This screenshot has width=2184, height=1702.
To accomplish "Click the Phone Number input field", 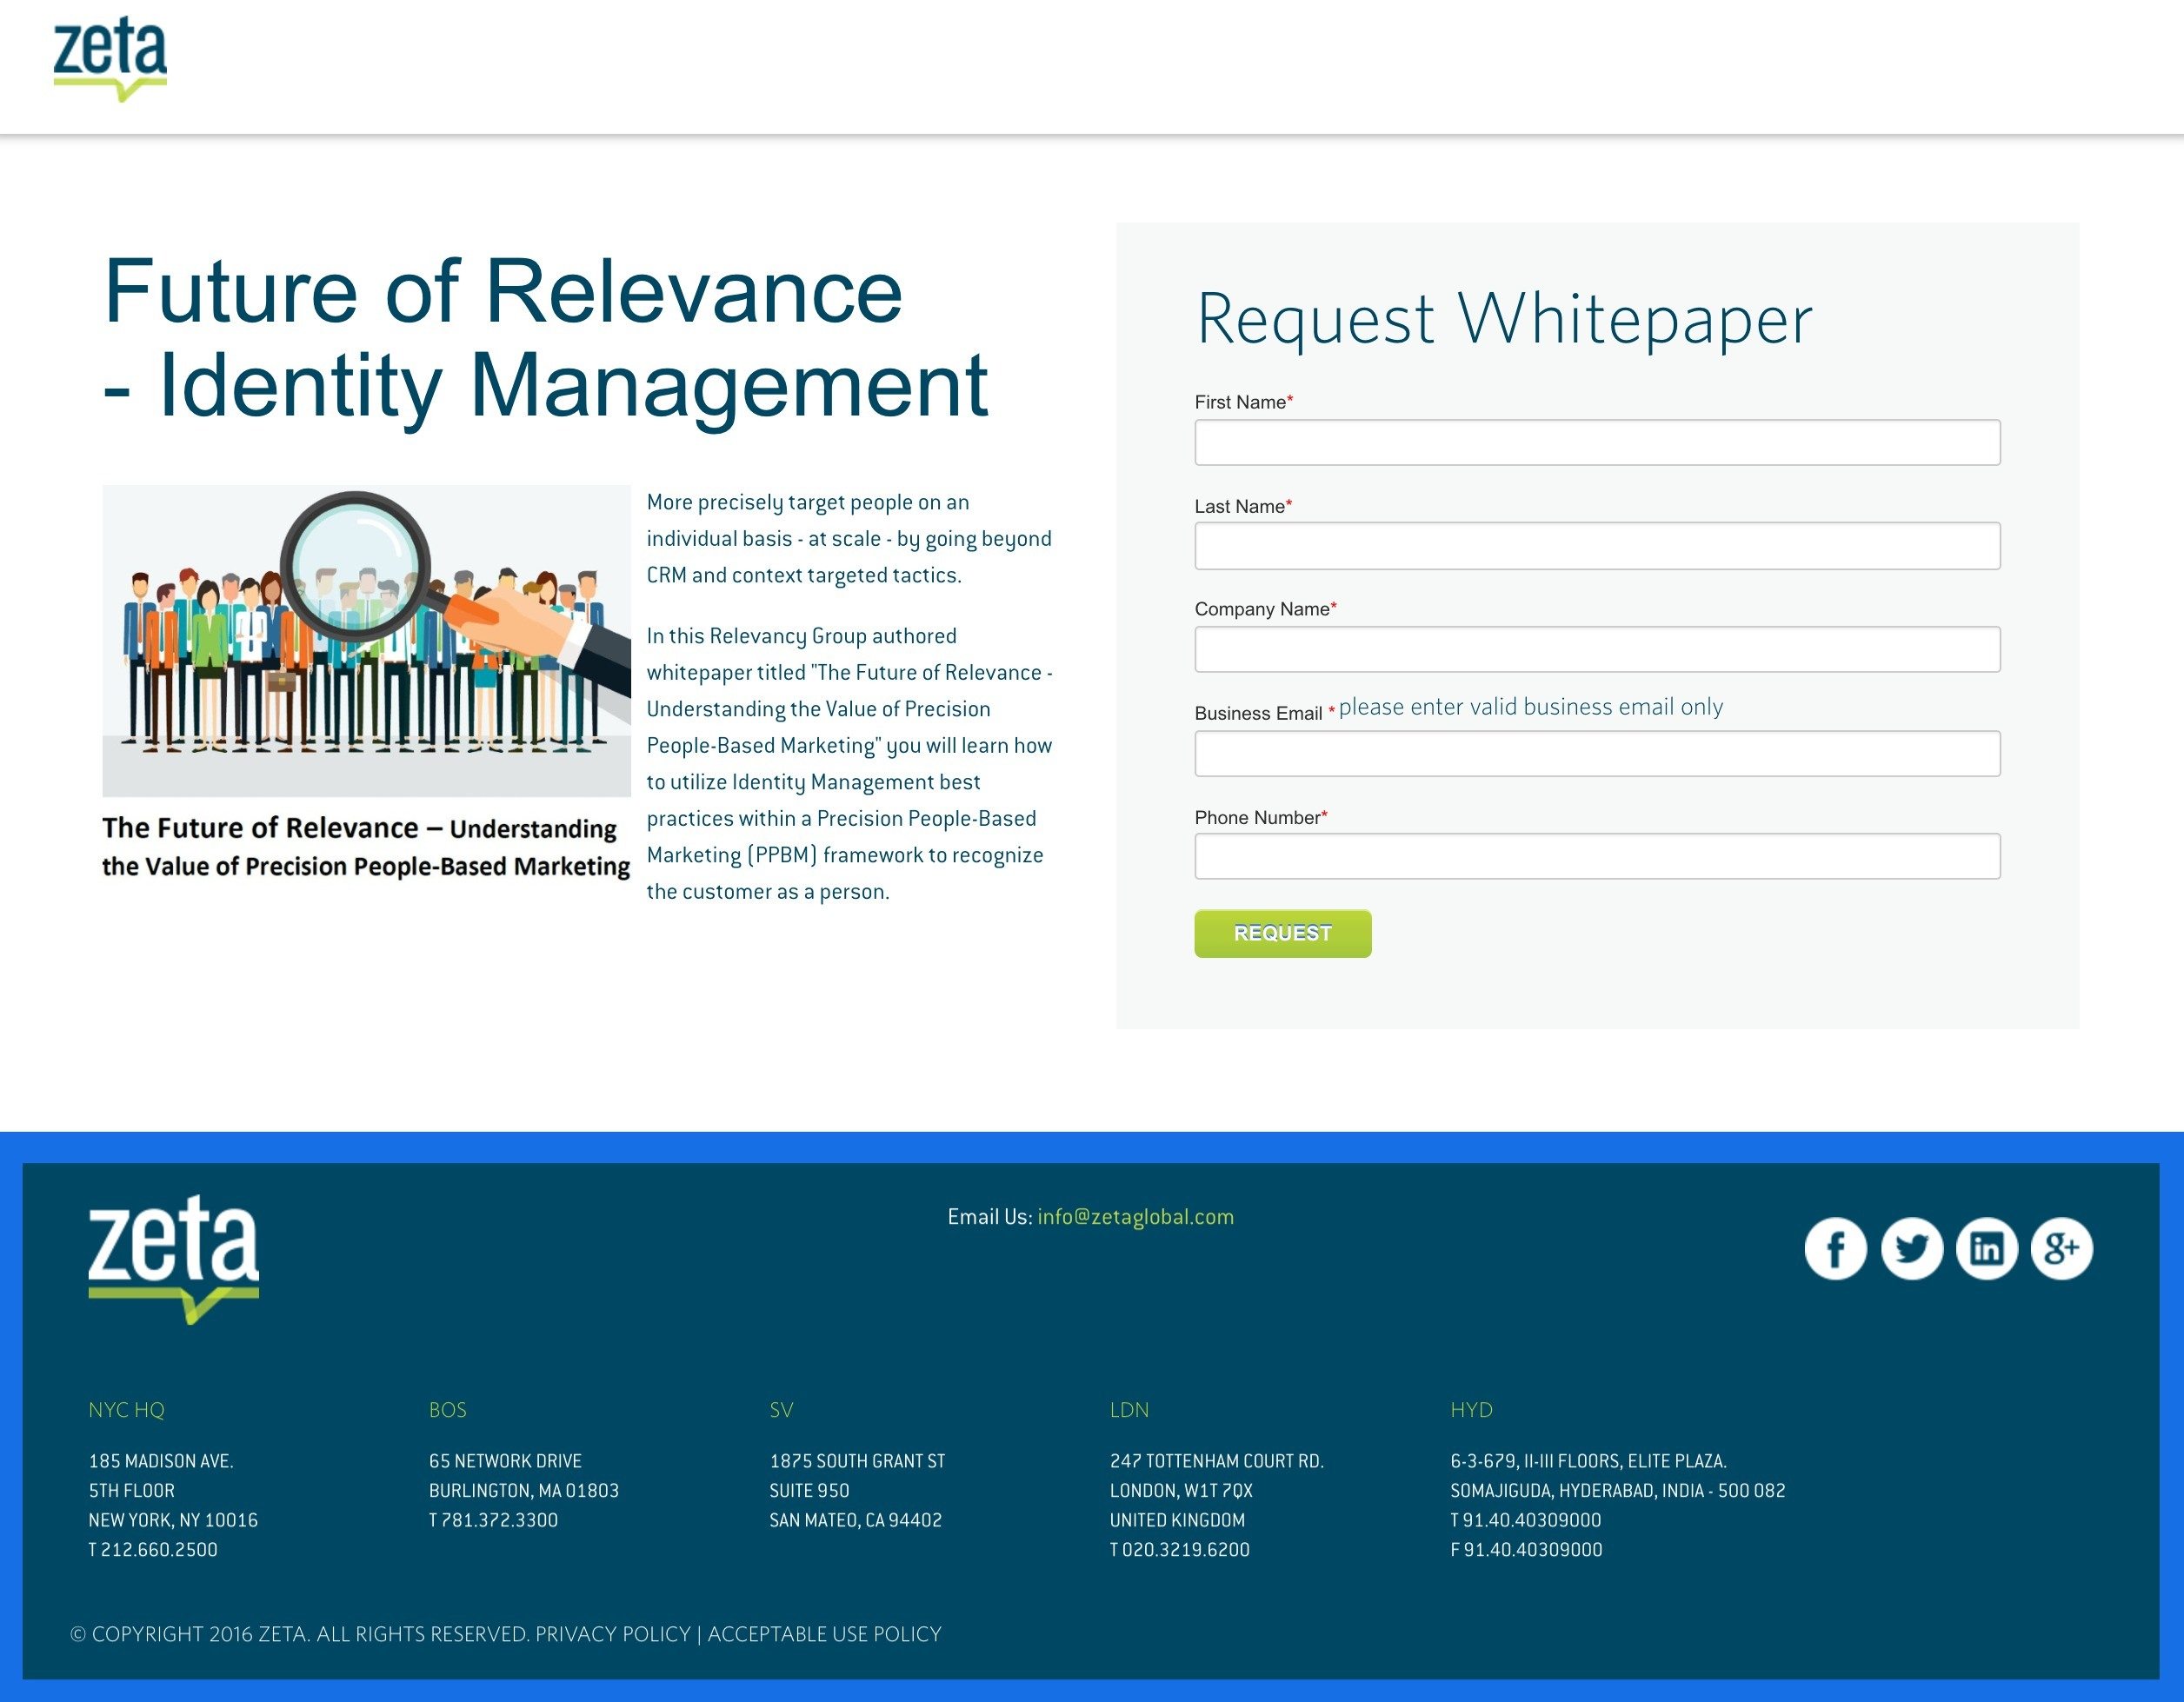I will 1597,856.
